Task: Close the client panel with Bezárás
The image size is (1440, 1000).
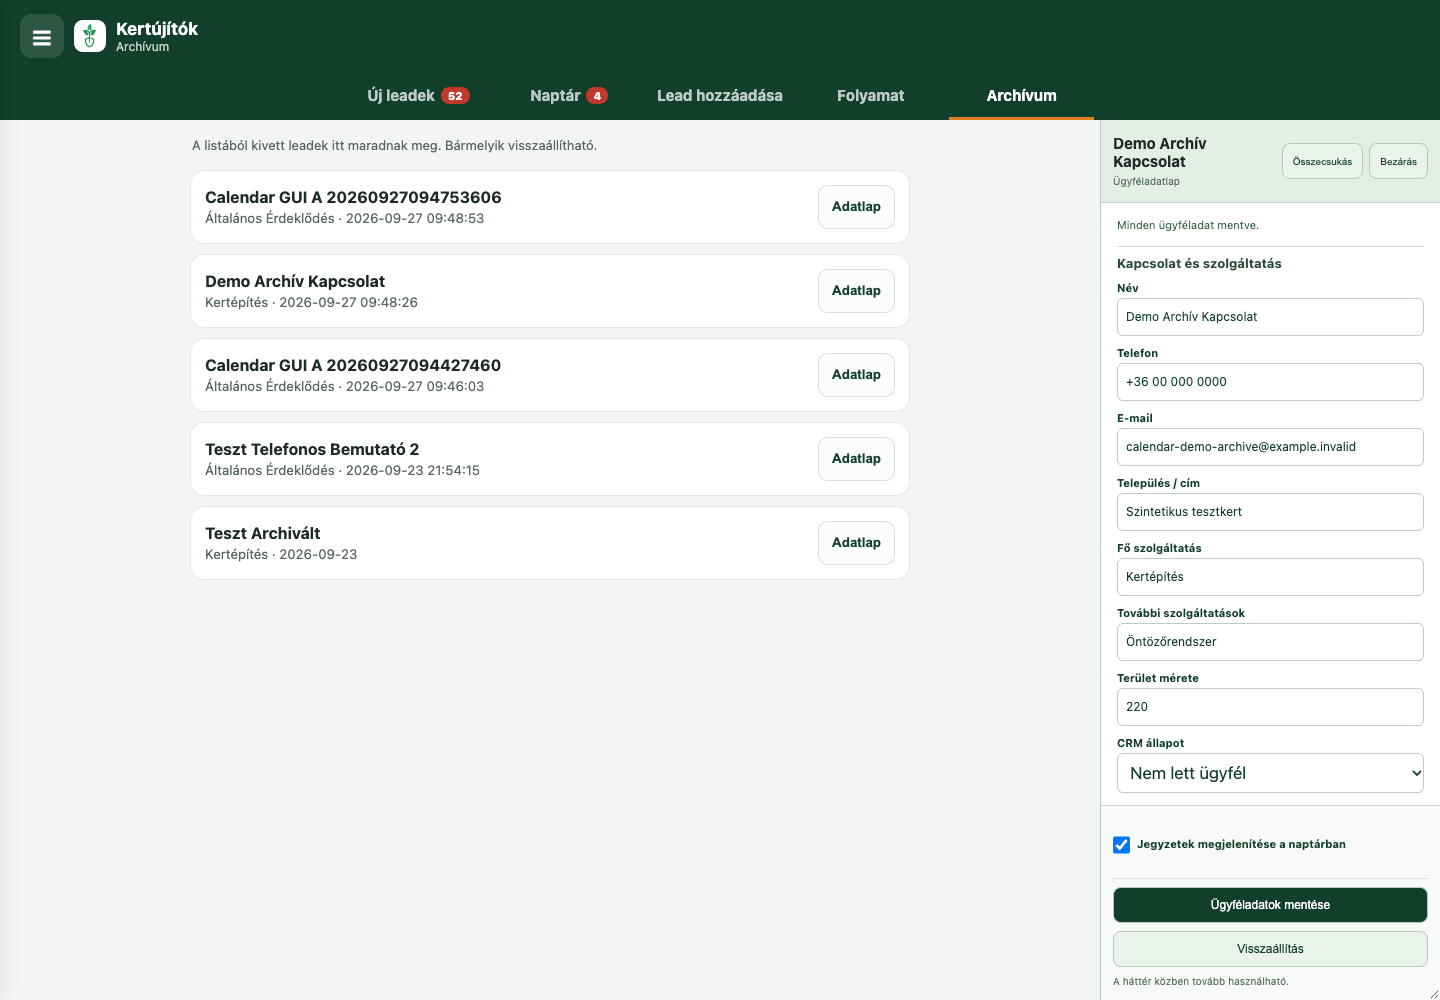Action: click(1398, 161)
